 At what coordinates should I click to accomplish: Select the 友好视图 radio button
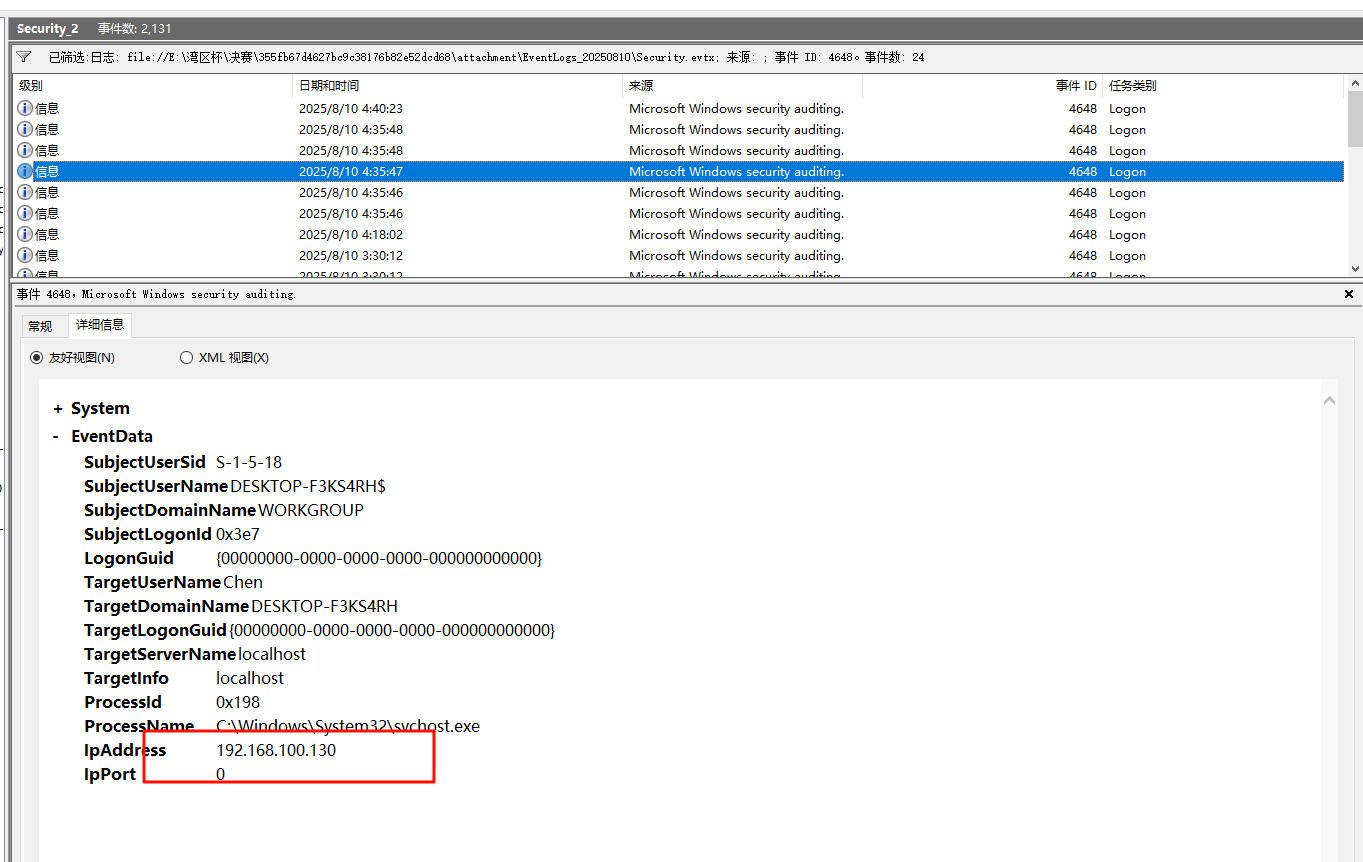[x=37, y=357]
